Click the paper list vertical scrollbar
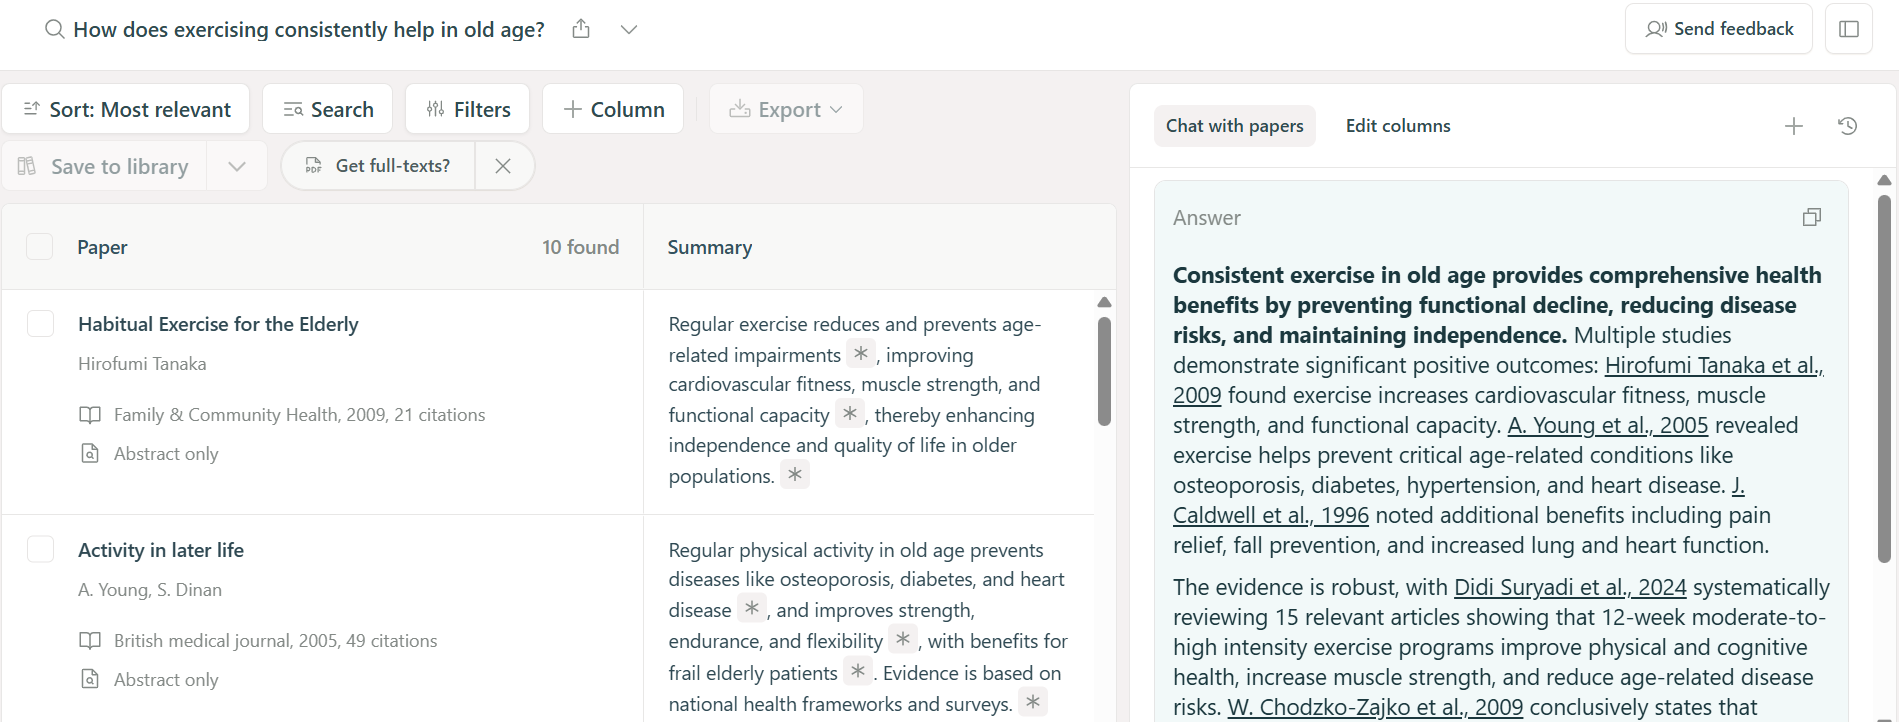Screen dimensions: 1899x722 tap(1104, 370)
